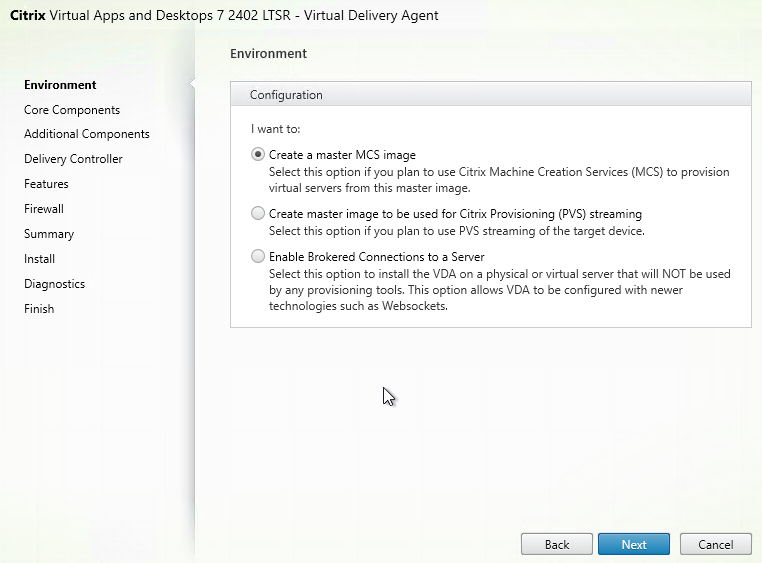This screenshot has height=563, width=762.
Task: Click the PVS streaming description text
Action: pyautogui.click(x=457, y=231)
